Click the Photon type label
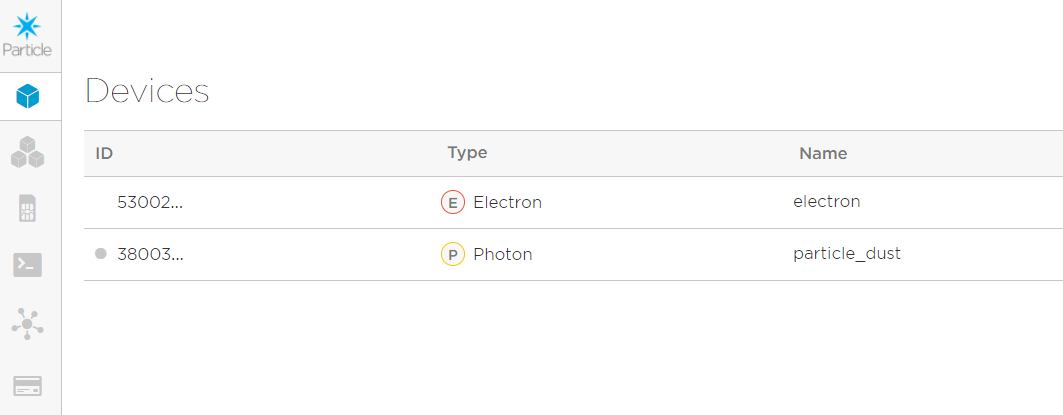Image resolution: width=1063 pixels, height=415 pixels. coord(502,255)
